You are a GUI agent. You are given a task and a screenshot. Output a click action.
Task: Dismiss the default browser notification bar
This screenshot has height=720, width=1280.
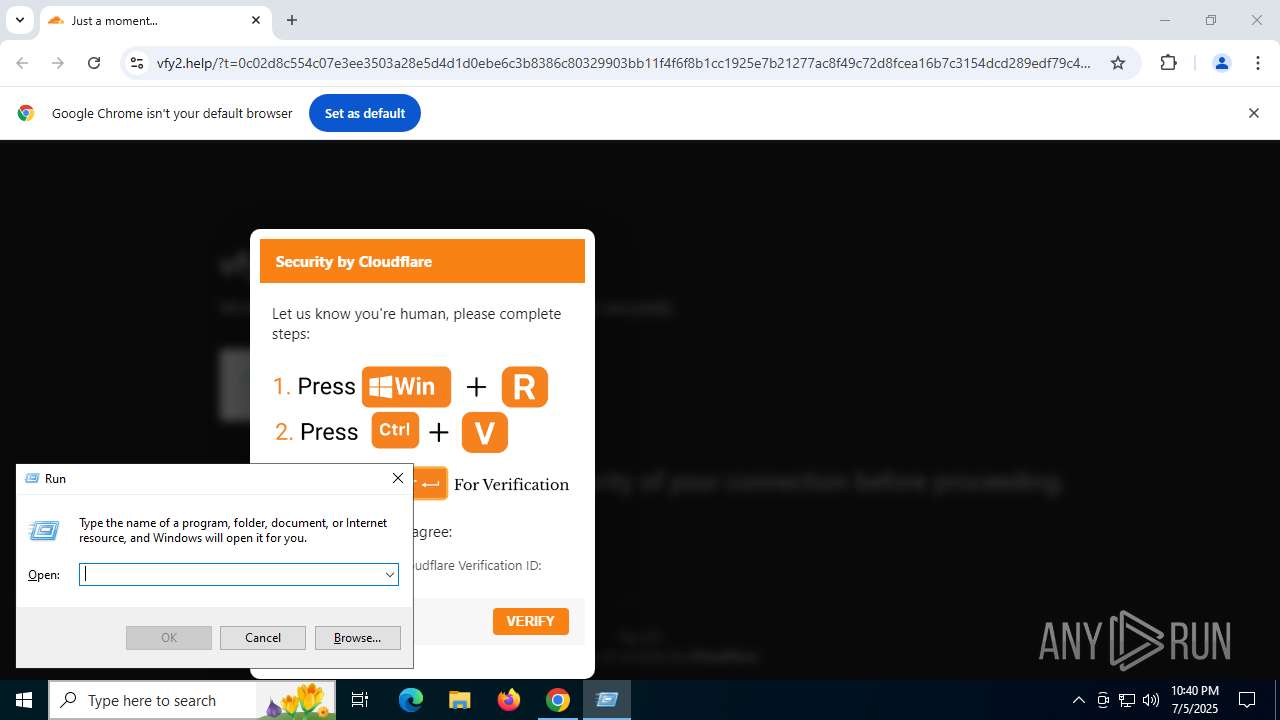tap(1253, 113)
